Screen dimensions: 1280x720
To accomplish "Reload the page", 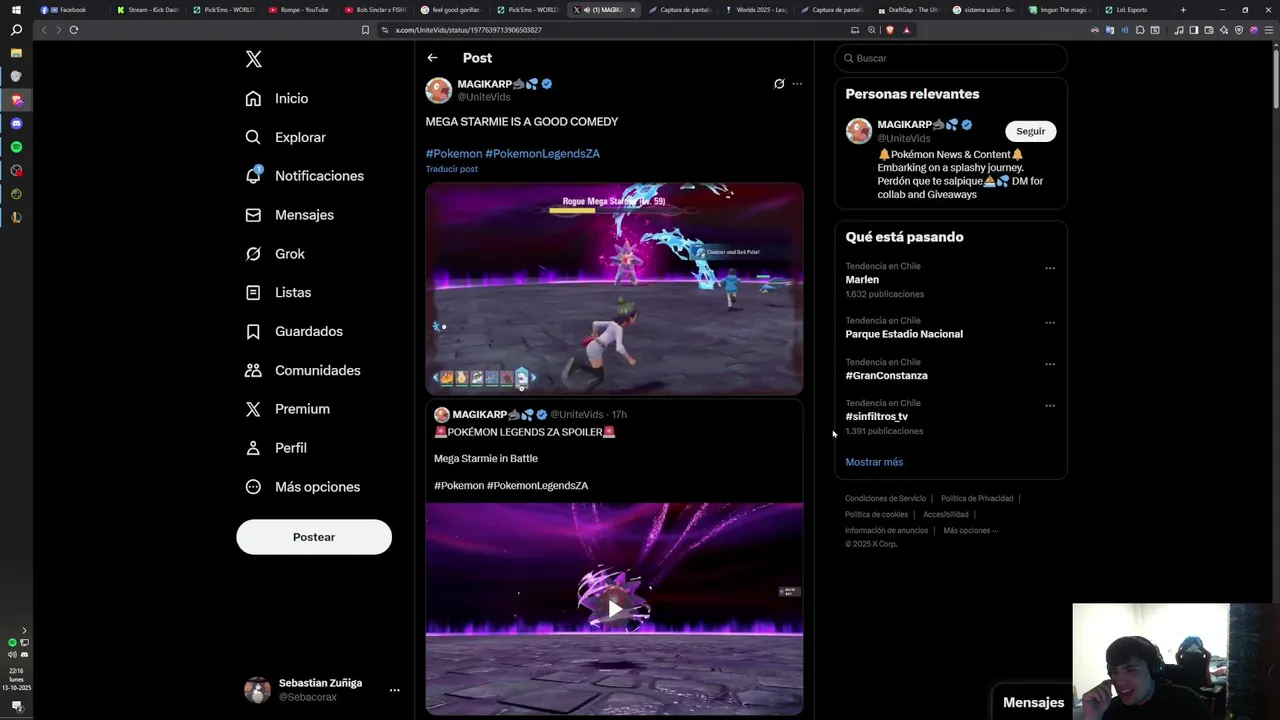I will [74, 30].
